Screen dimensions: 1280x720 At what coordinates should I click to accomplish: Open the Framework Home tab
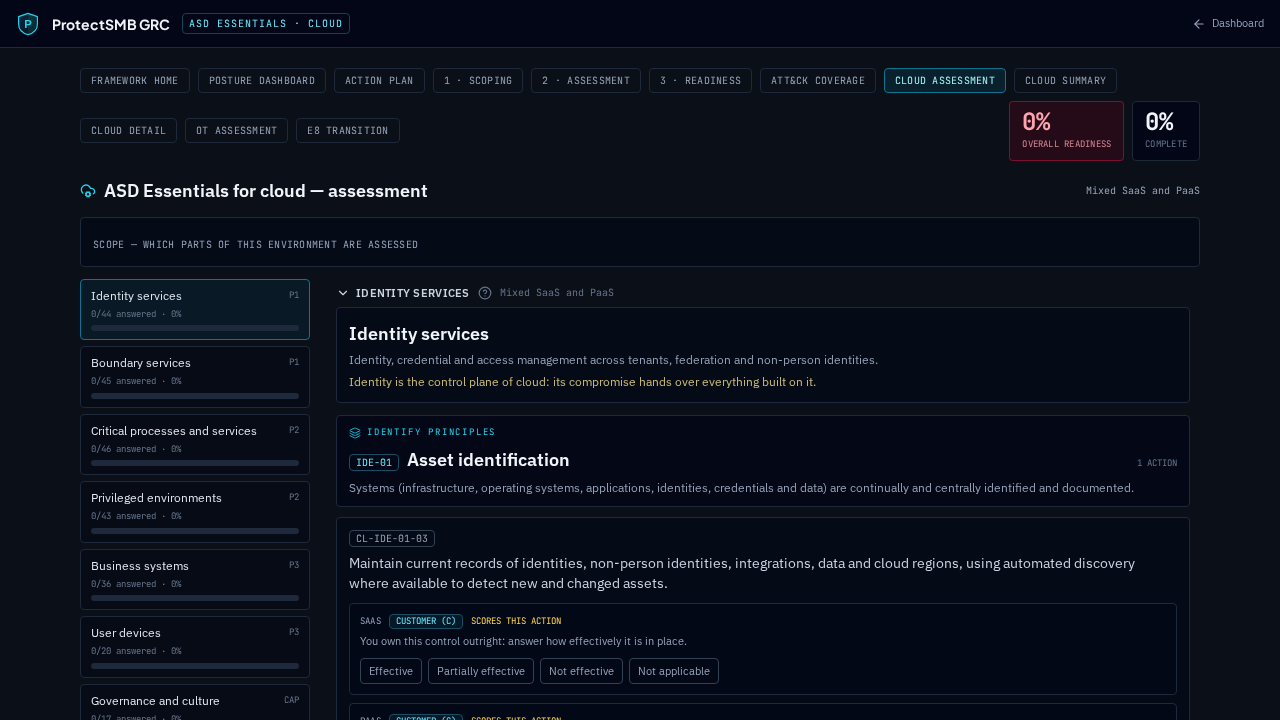[135, 81]
